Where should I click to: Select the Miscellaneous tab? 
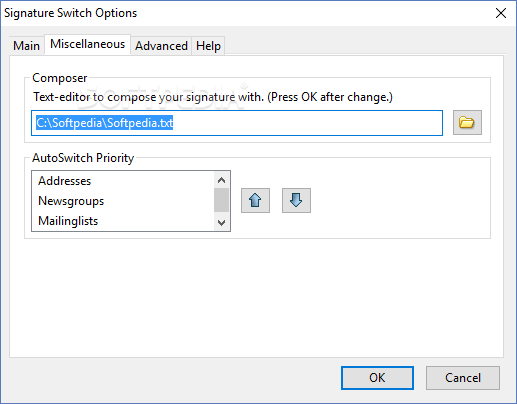coord(87,44)
